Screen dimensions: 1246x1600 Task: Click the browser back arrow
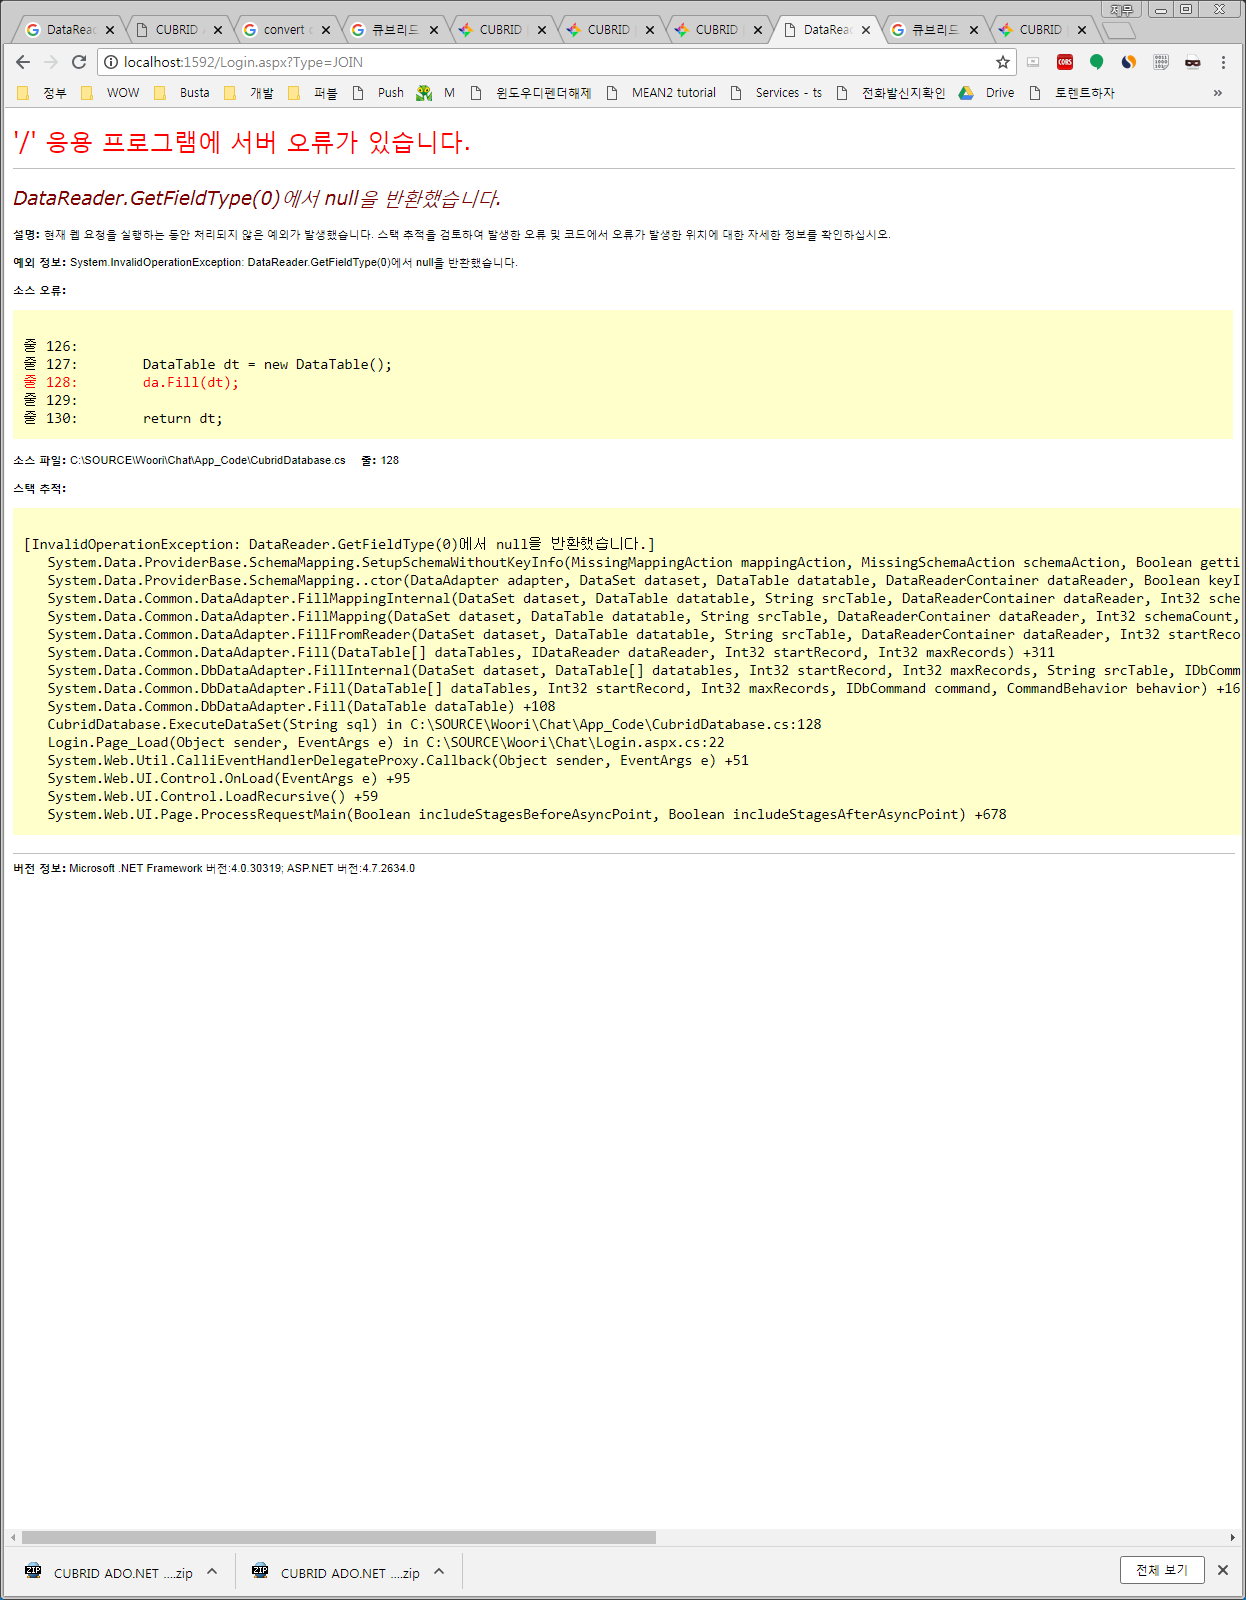click(23, 62)
